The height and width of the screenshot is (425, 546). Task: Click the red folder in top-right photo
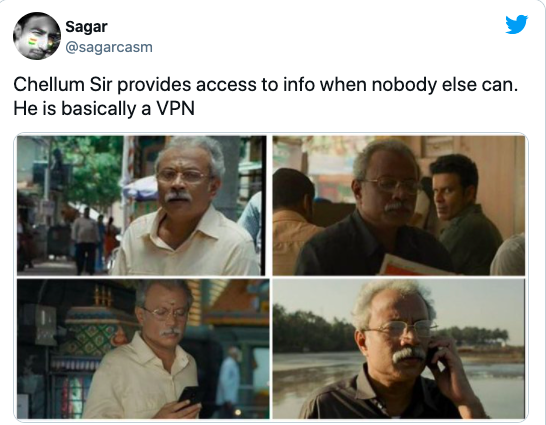pos(411,266)
